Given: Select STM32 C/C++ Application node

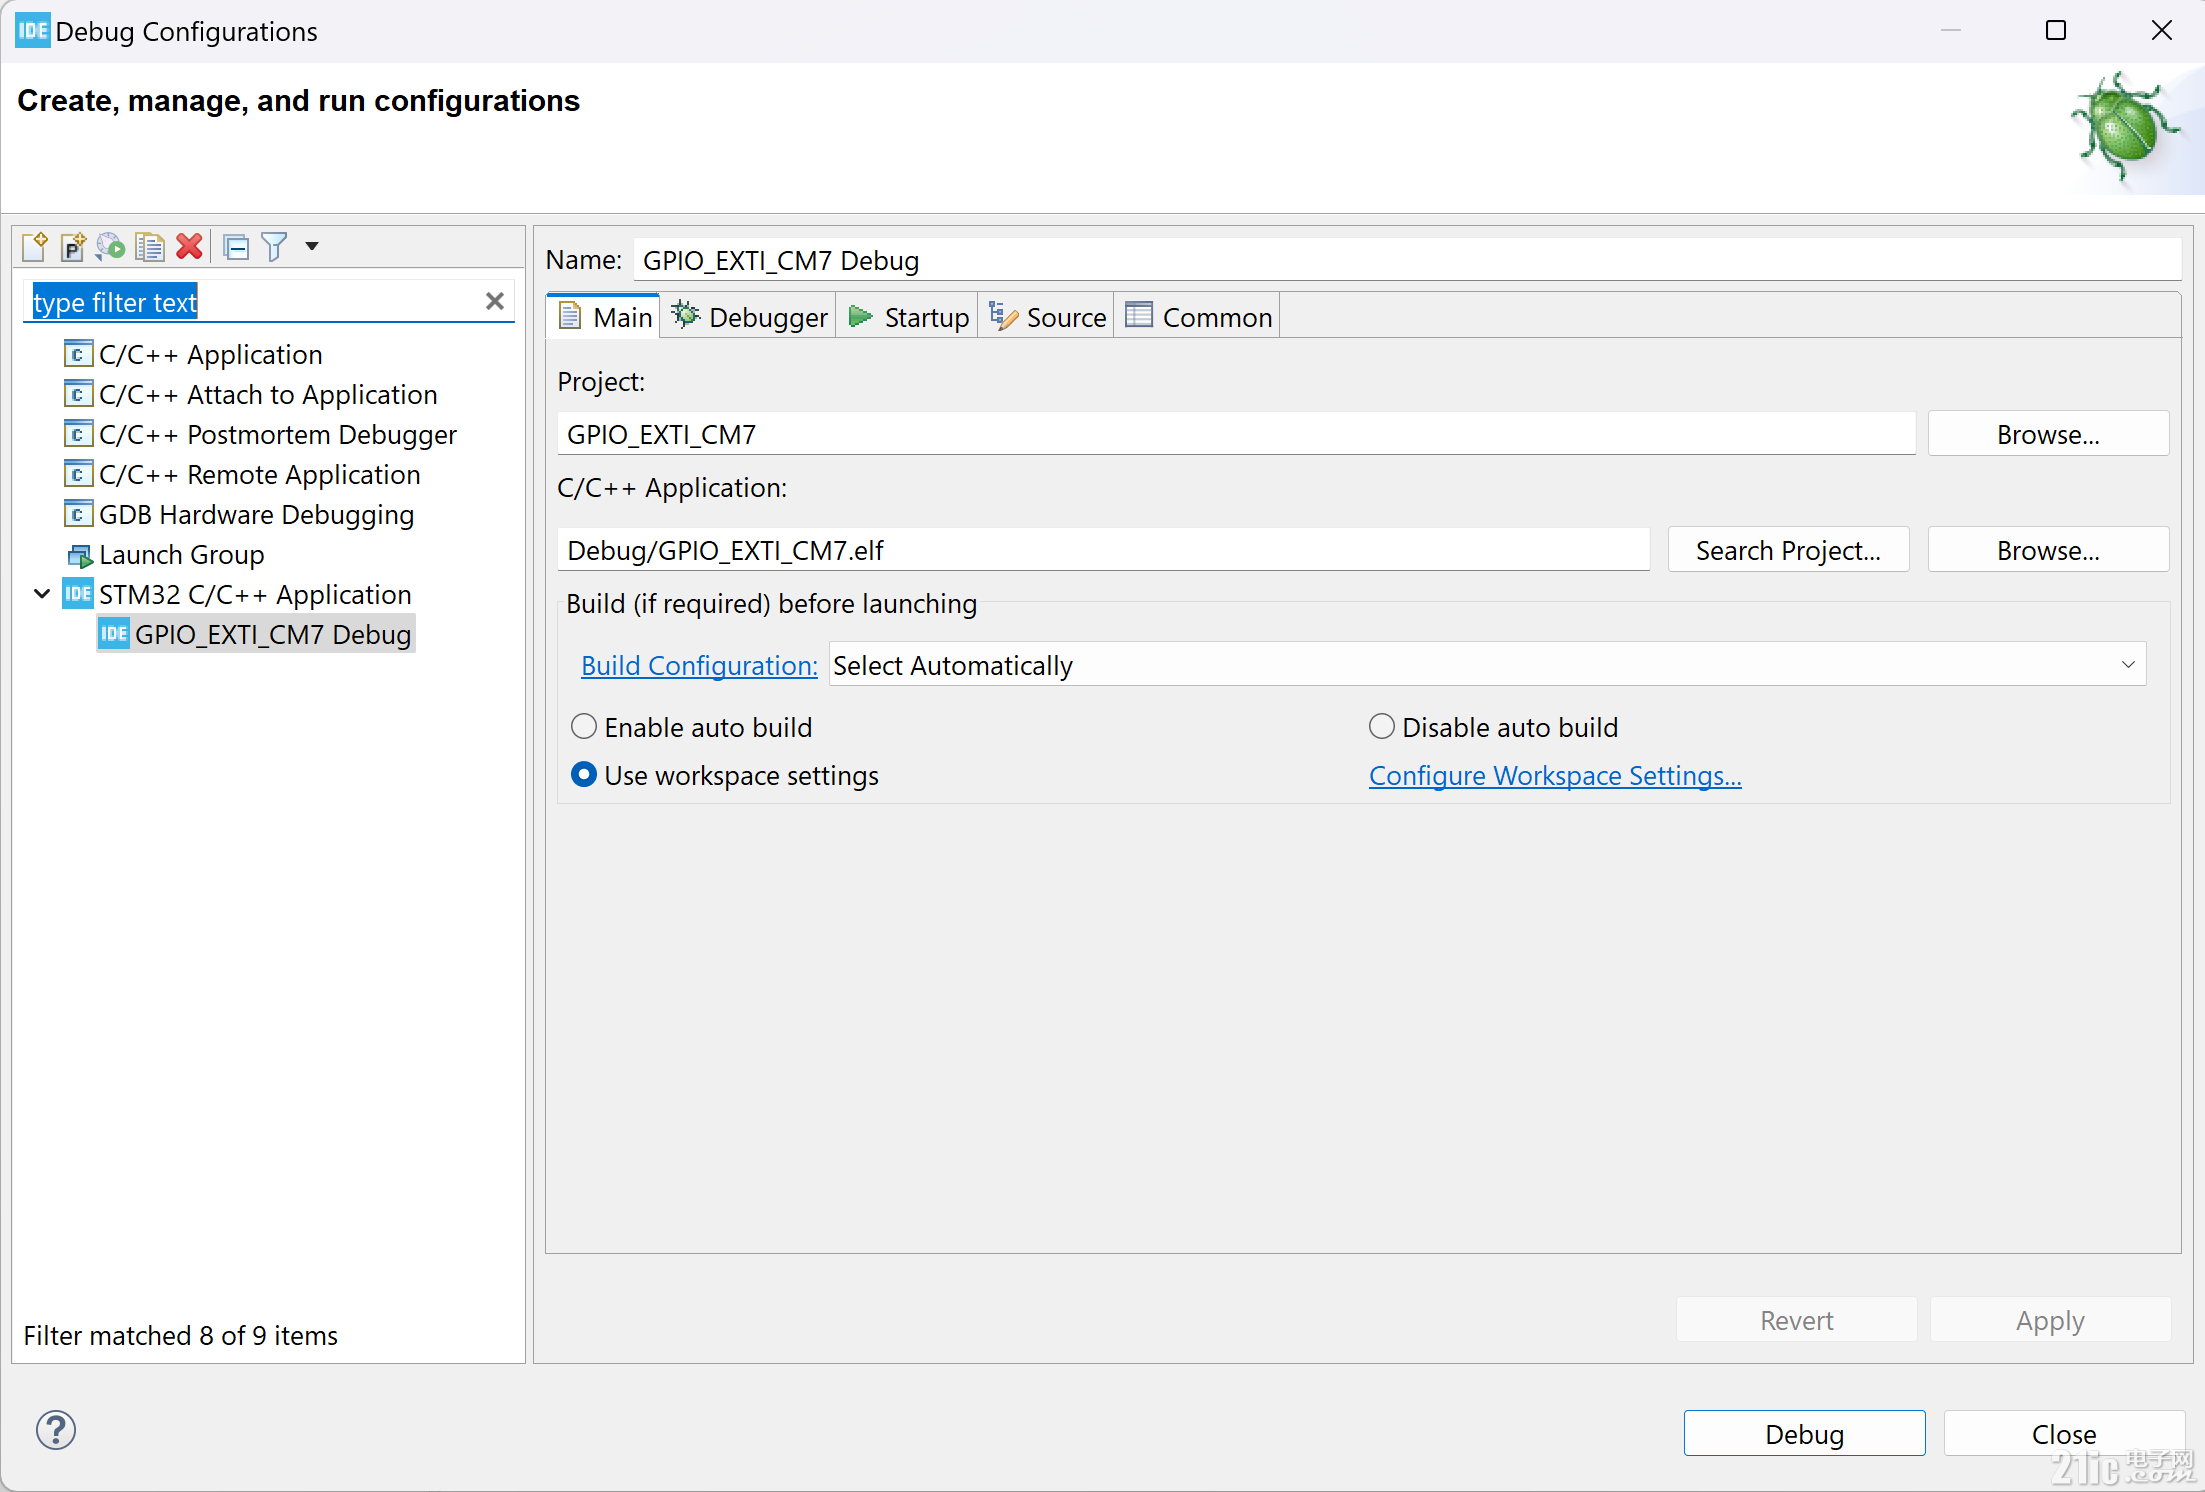Looking at the screenshot, I should [237, 594].
